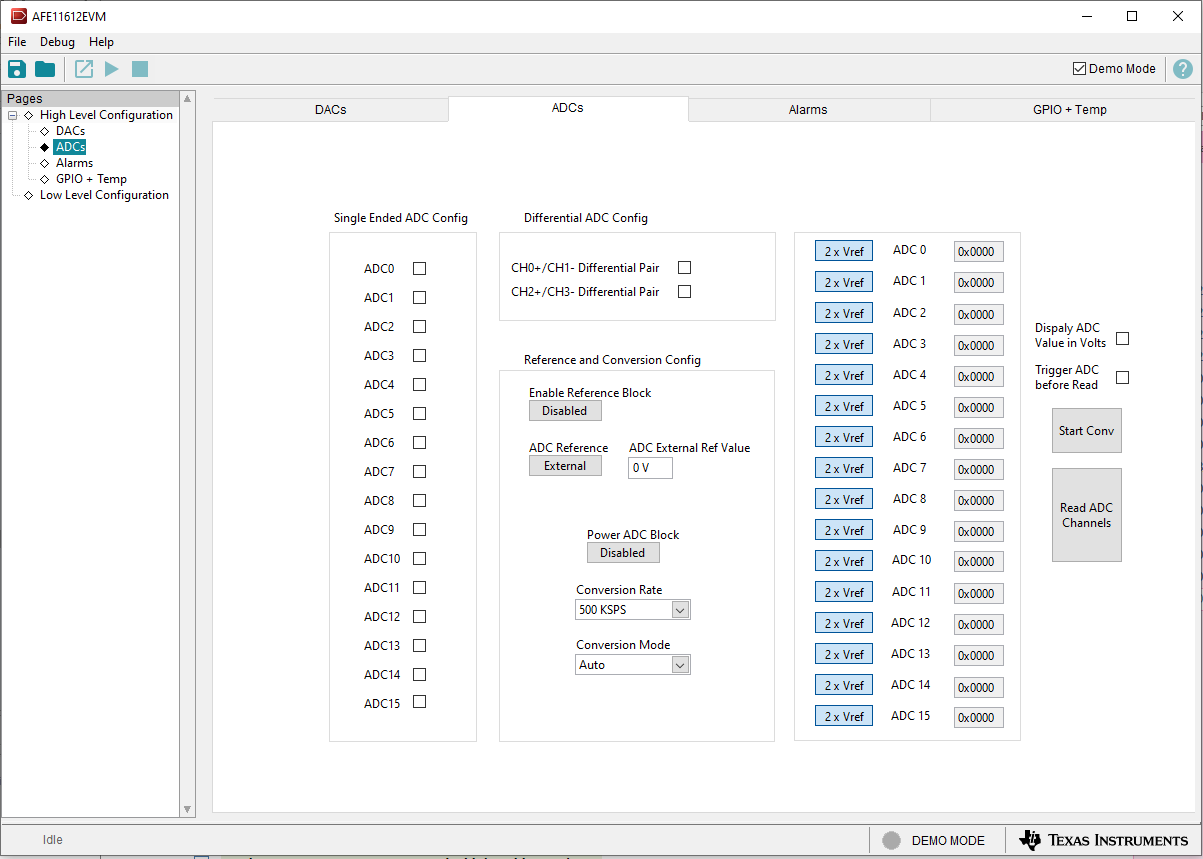Enable the ADC0 single-ended checkbox
This screenshot has height=859, width=1203.
click(x=420, y=269)
